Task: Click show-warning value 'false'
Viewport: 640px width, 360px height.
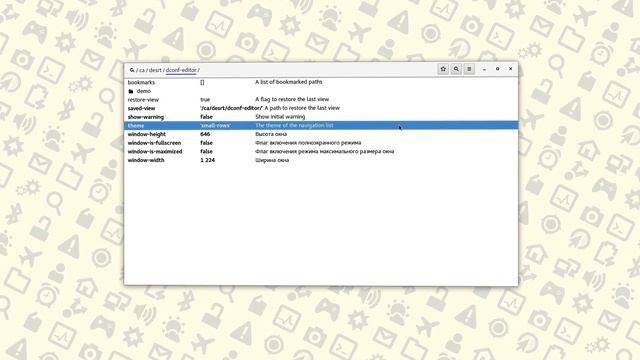Action: coord(206,117)
